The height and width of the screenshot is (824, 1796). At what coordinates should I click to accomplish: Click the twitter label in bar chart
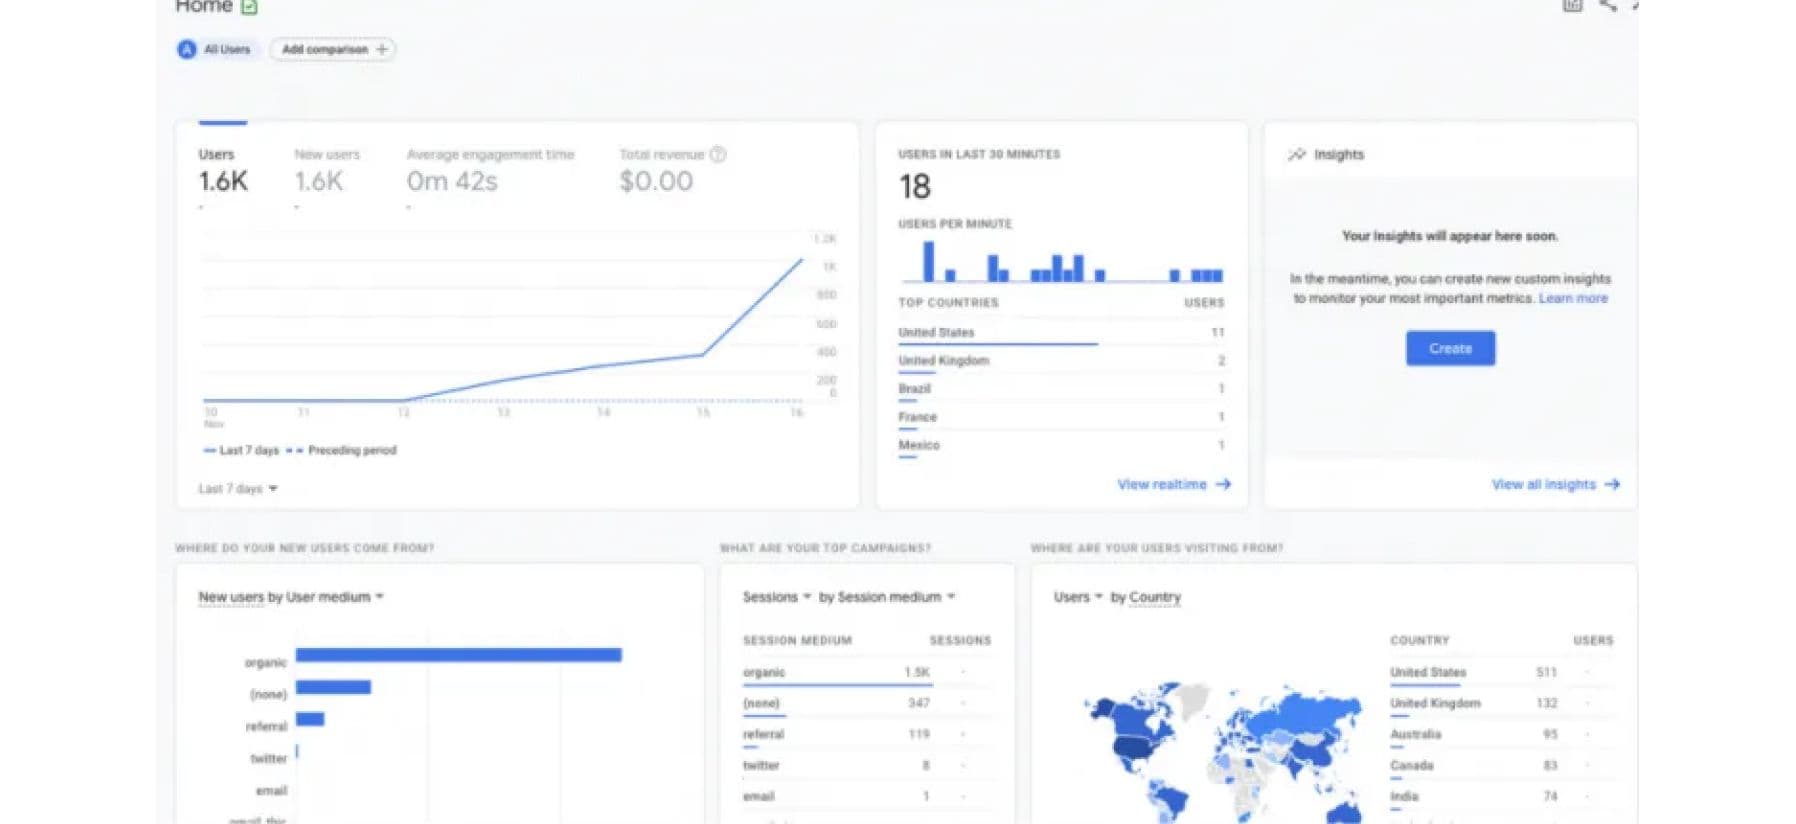coord(268,759)
